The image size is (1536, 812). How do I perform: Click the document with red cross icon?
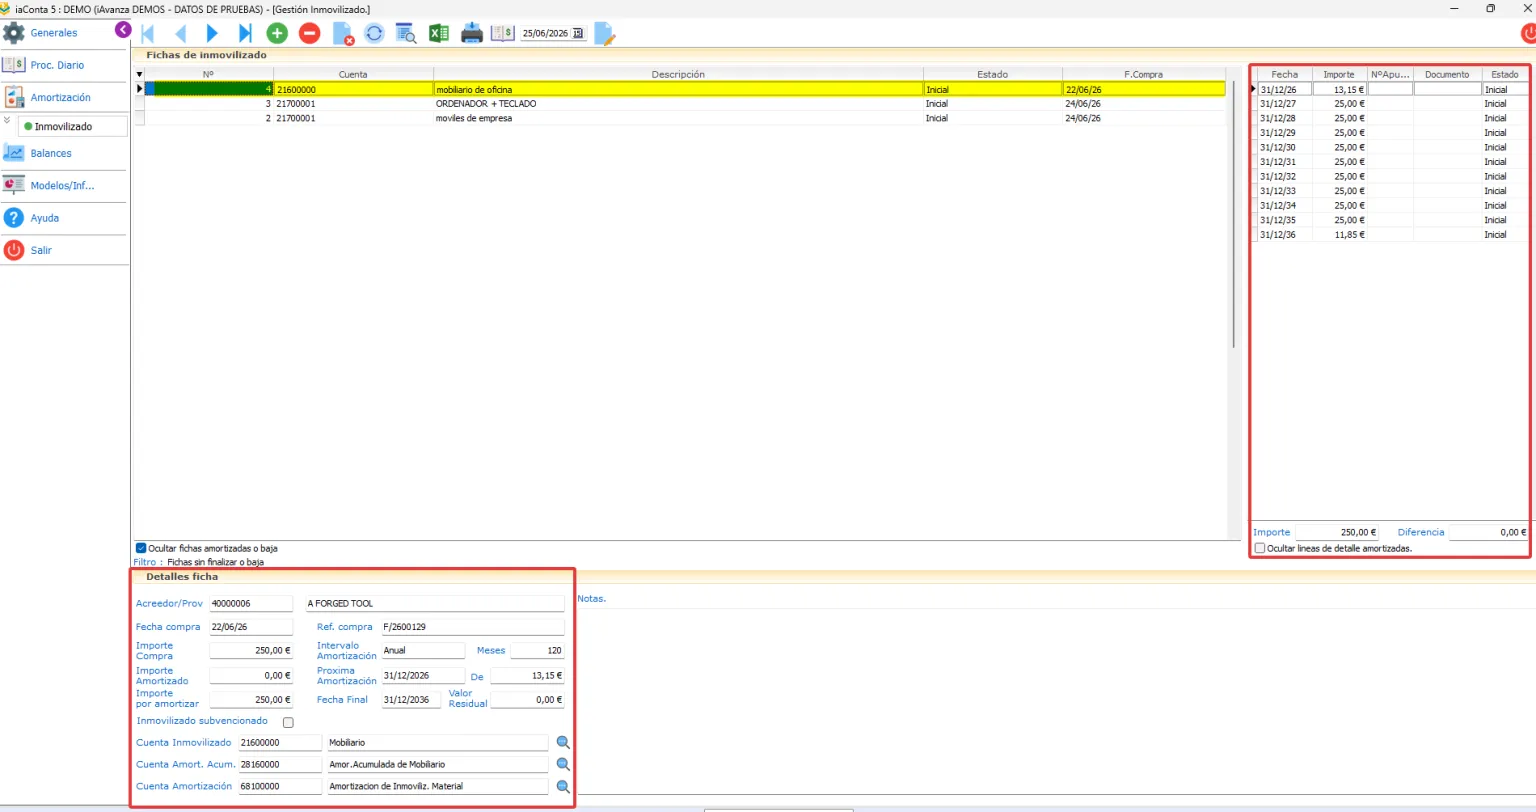click(342, 33)
